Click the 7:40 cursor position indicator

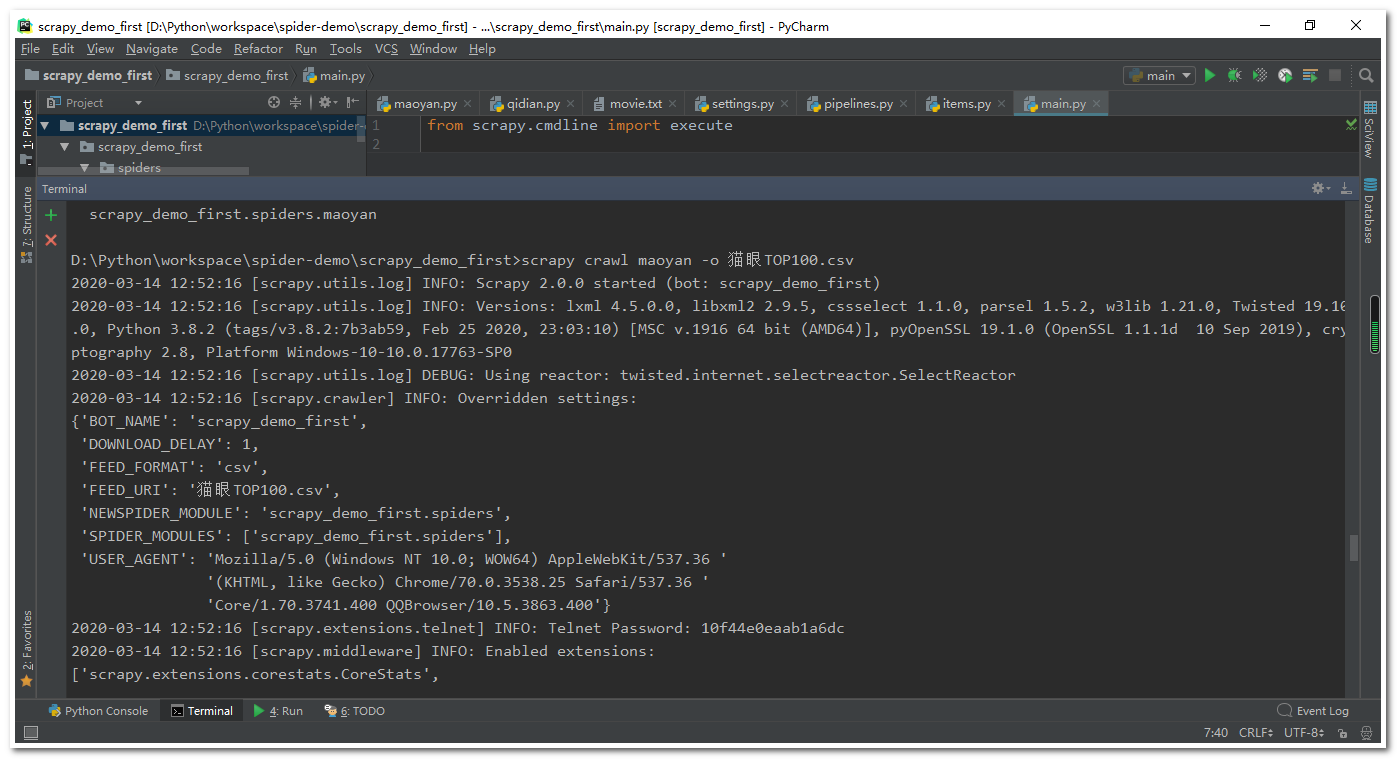tap(1216, 733)
